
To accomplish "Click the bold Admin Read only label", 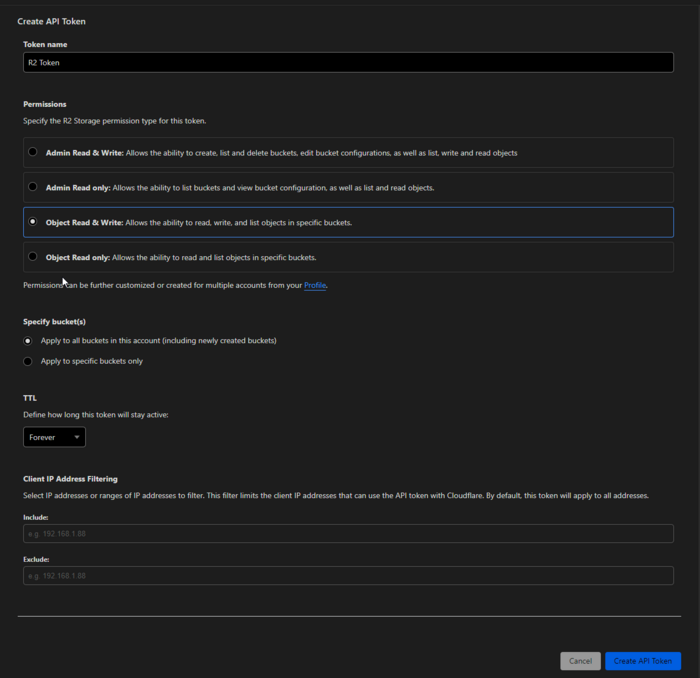I will (78, 188).
